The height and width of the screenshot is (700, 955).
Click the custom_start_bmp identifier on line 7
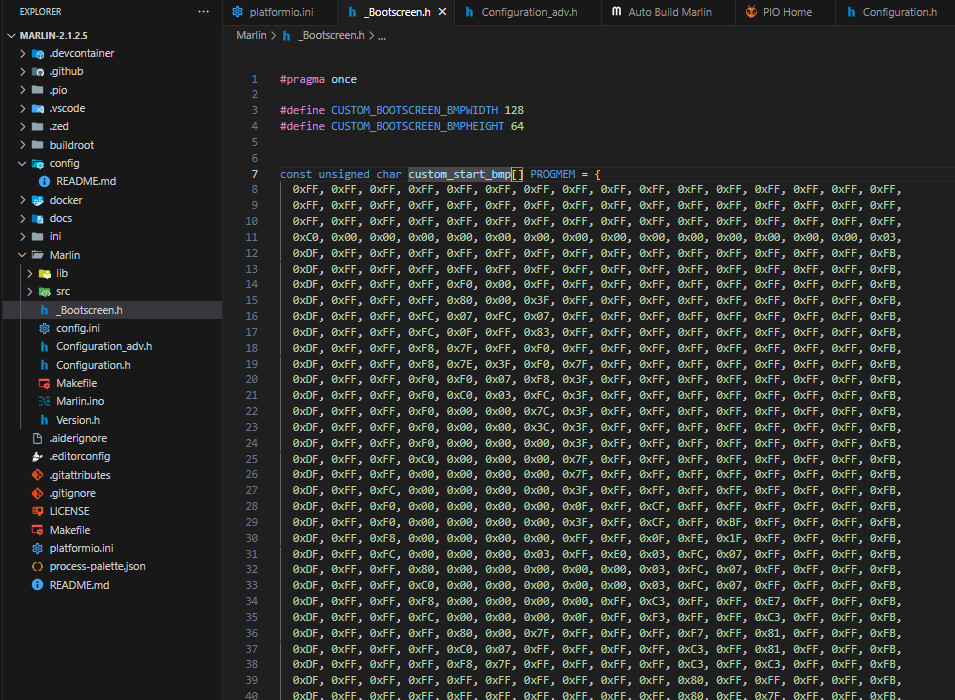point(459,174)
